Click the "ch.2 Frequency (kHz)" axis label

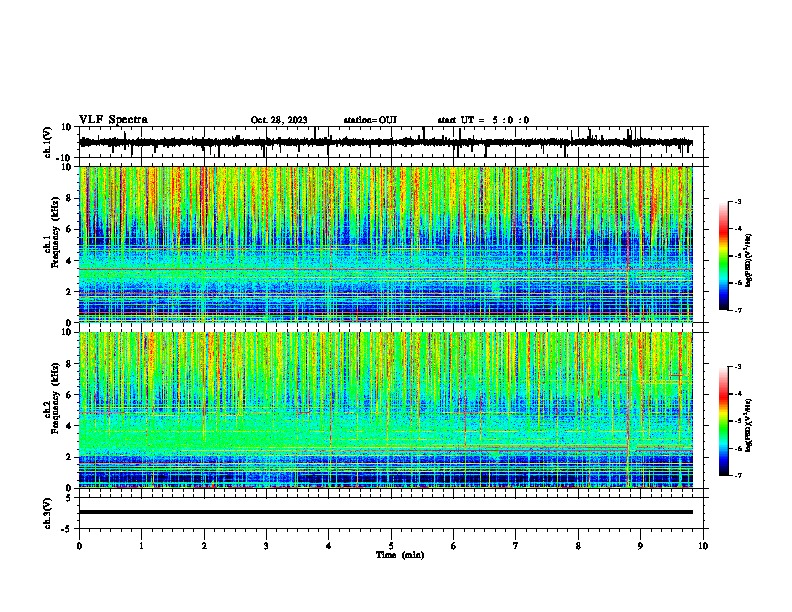(x=51, y=398)
